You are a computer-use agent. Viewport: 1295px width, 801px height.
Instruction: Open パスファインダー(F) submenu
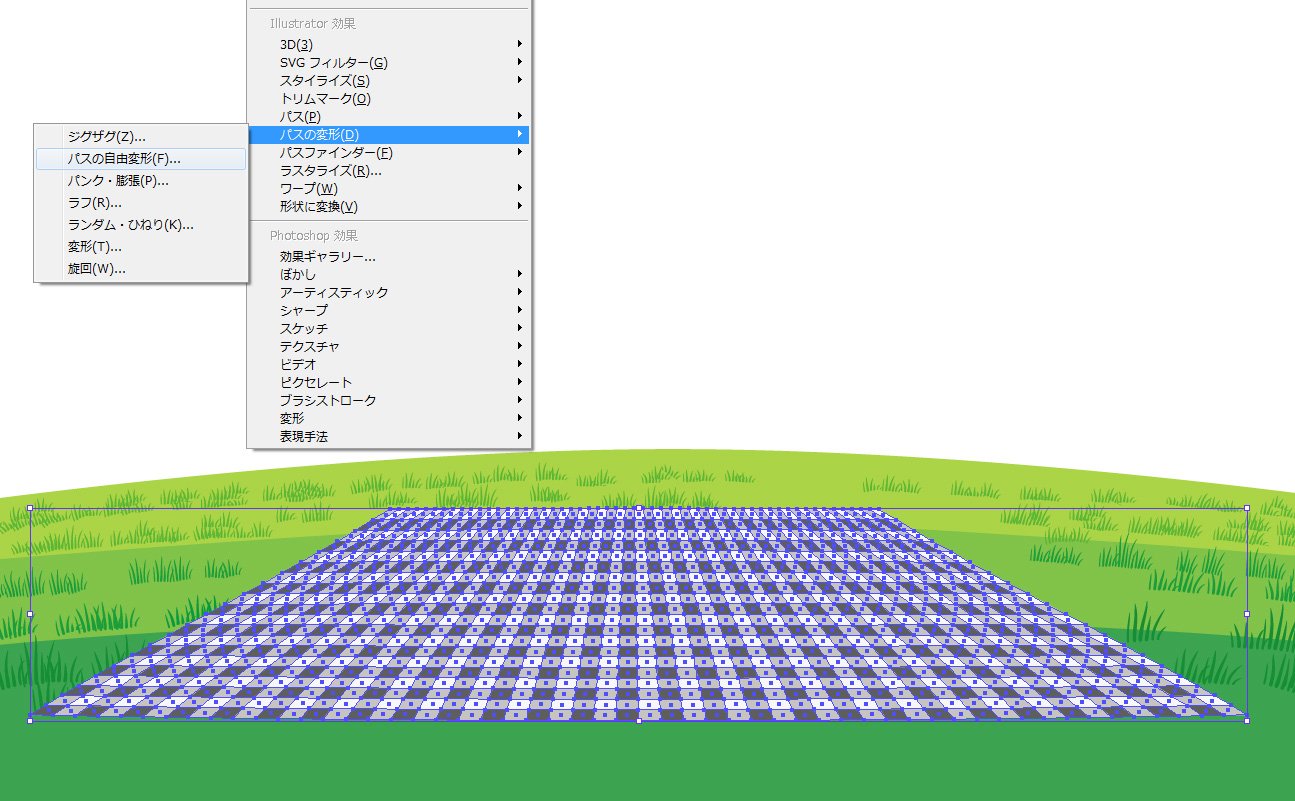[389, 152]
